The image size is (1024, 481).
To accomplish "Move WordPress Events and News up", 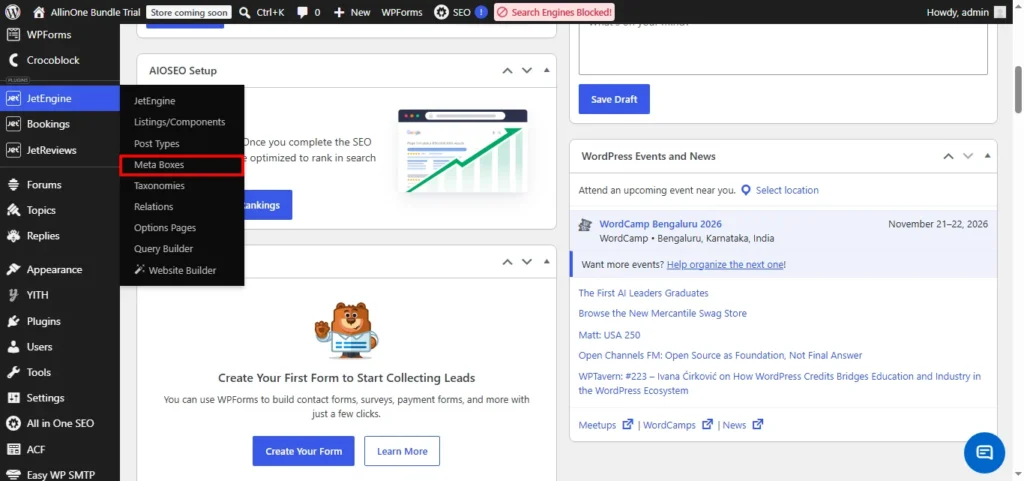I will coord(948,156).
